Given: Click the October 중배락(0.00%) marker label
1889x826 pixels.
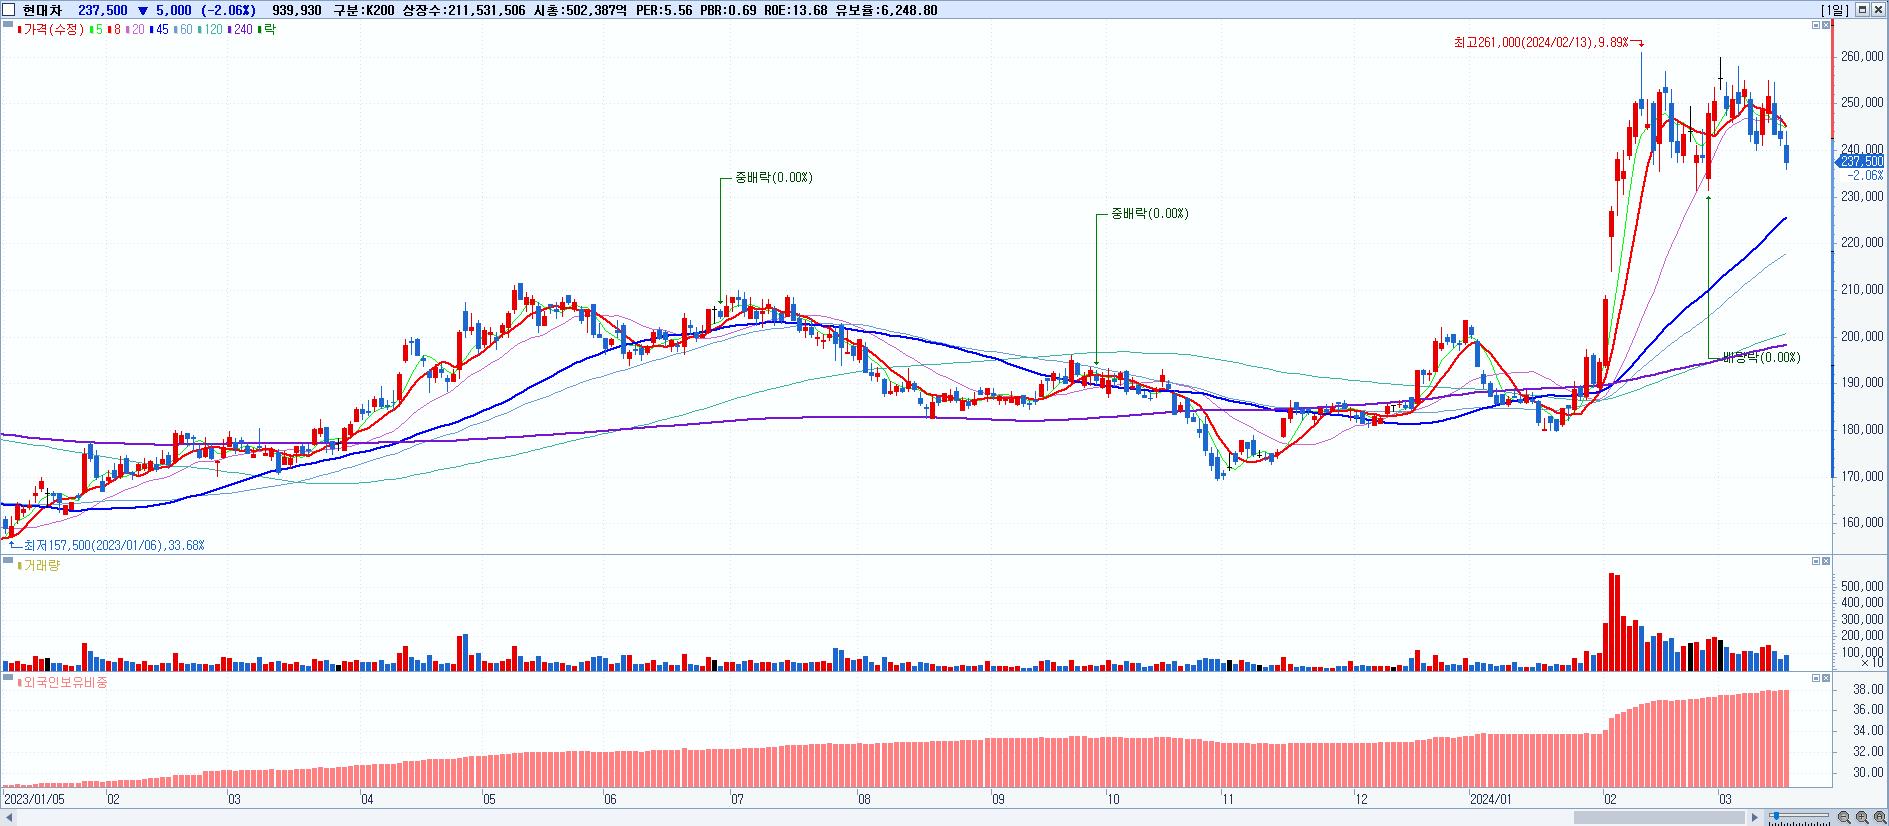Looking at the screenshot, I should click(1149, 214).
